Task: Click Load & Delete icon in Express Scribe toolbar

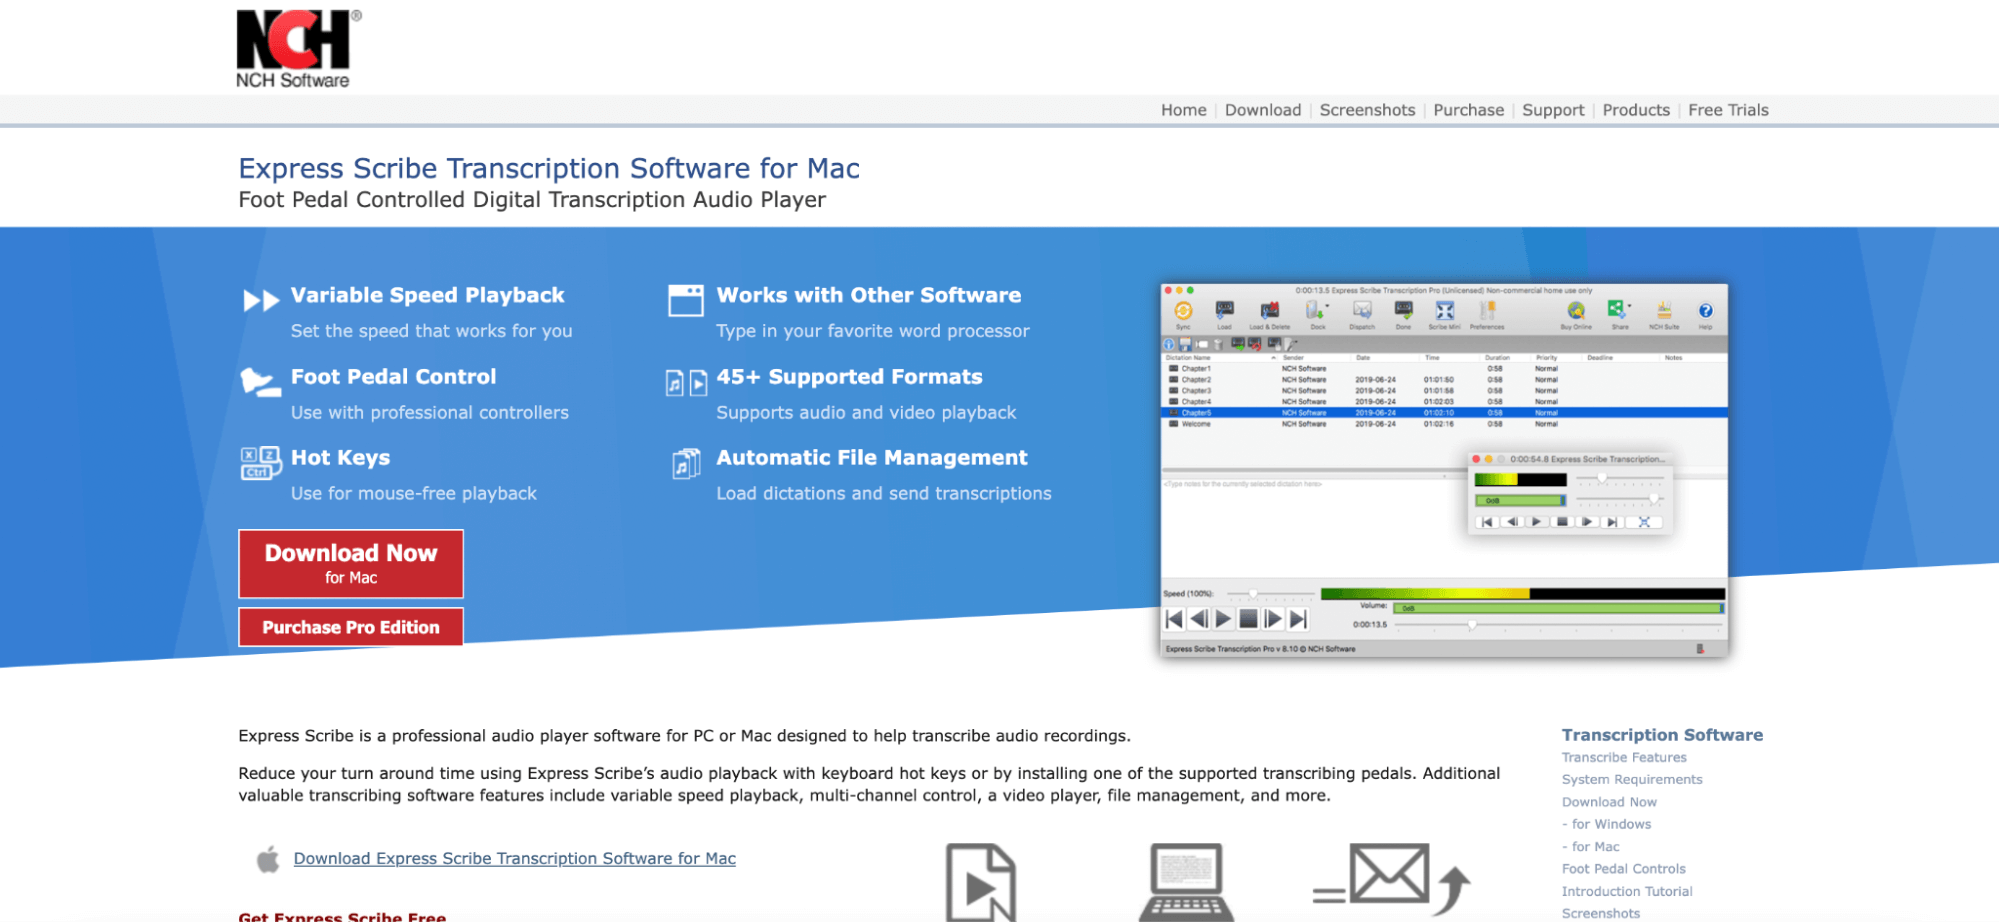Action: point(1269,311)
